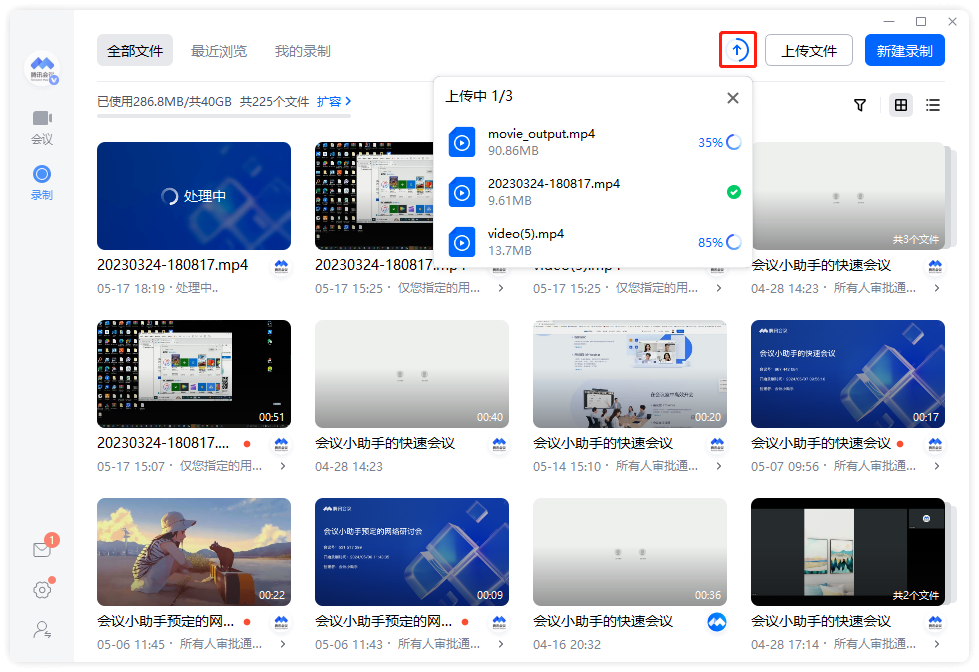Expand permissions chevron for 04-28 17:14 recording
The width and height of the screenshot is (979, 672).
pos(937,644)
